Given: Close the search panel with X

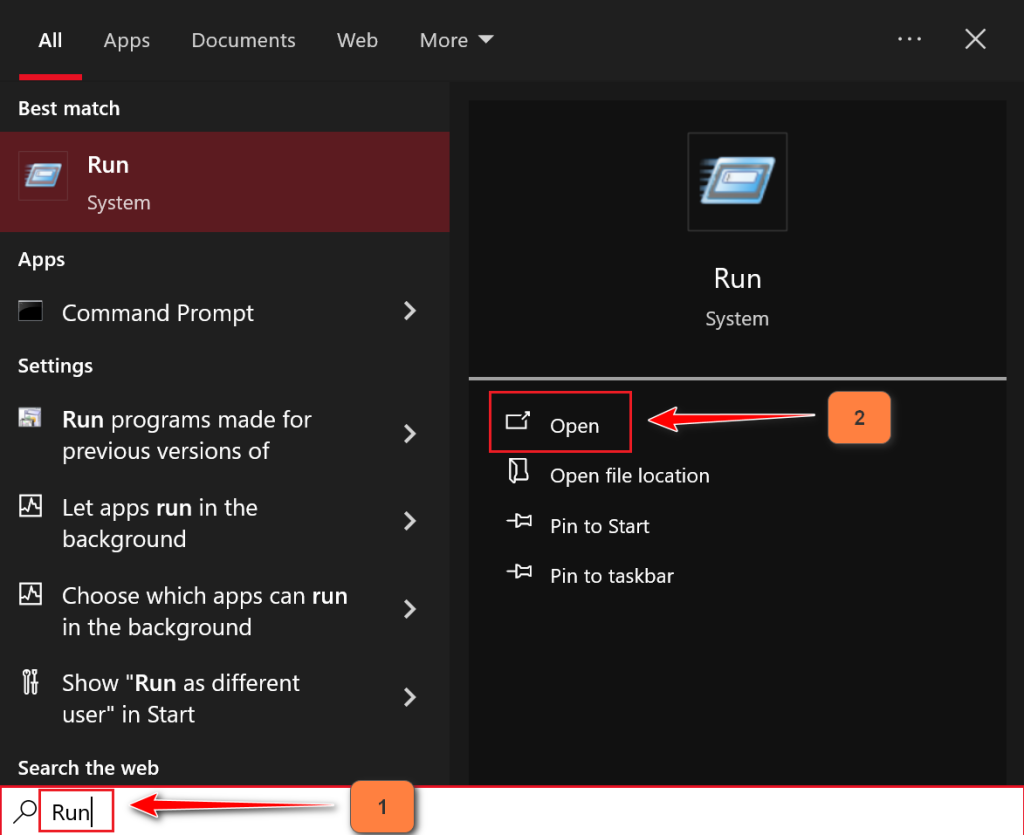Looking at the screenshot, I should [975, 39].
